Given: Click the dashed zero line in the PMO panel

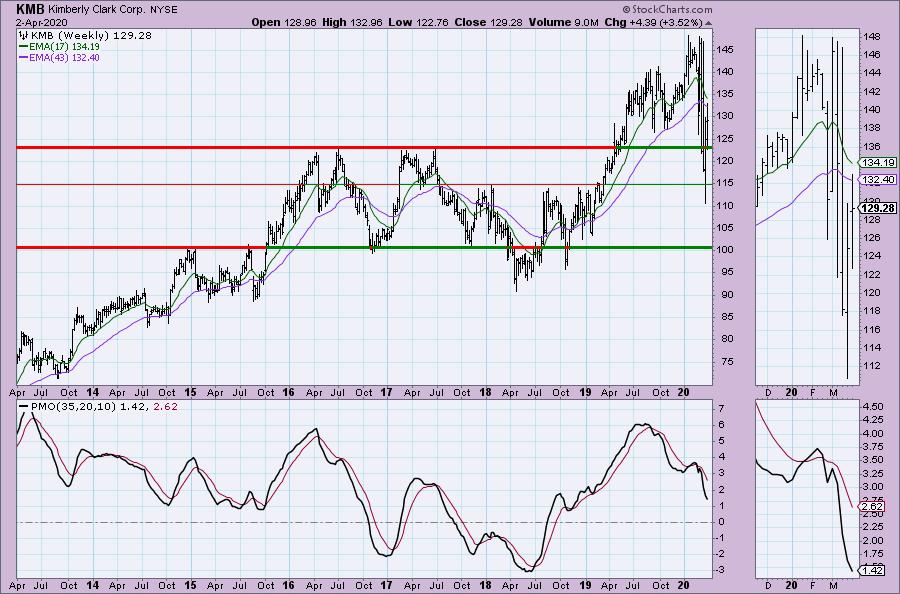Looking at the screenshot, I should point(364,522).
